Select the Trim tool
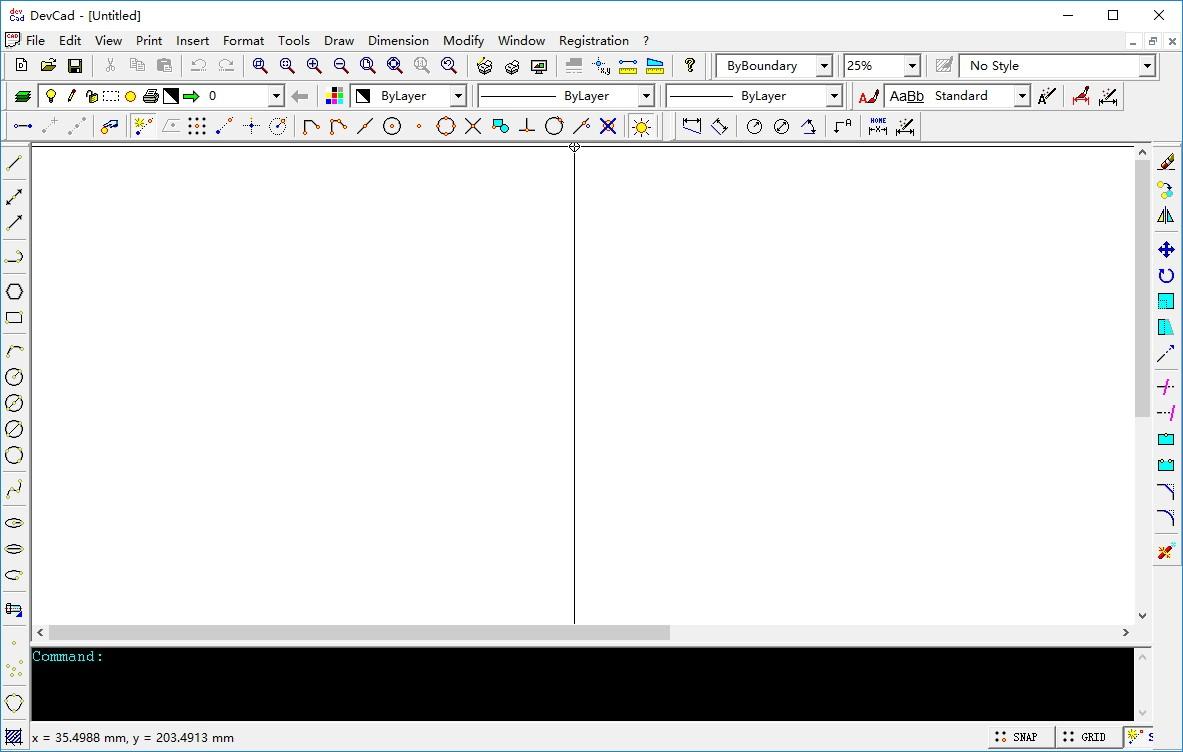 [1166, 387]
